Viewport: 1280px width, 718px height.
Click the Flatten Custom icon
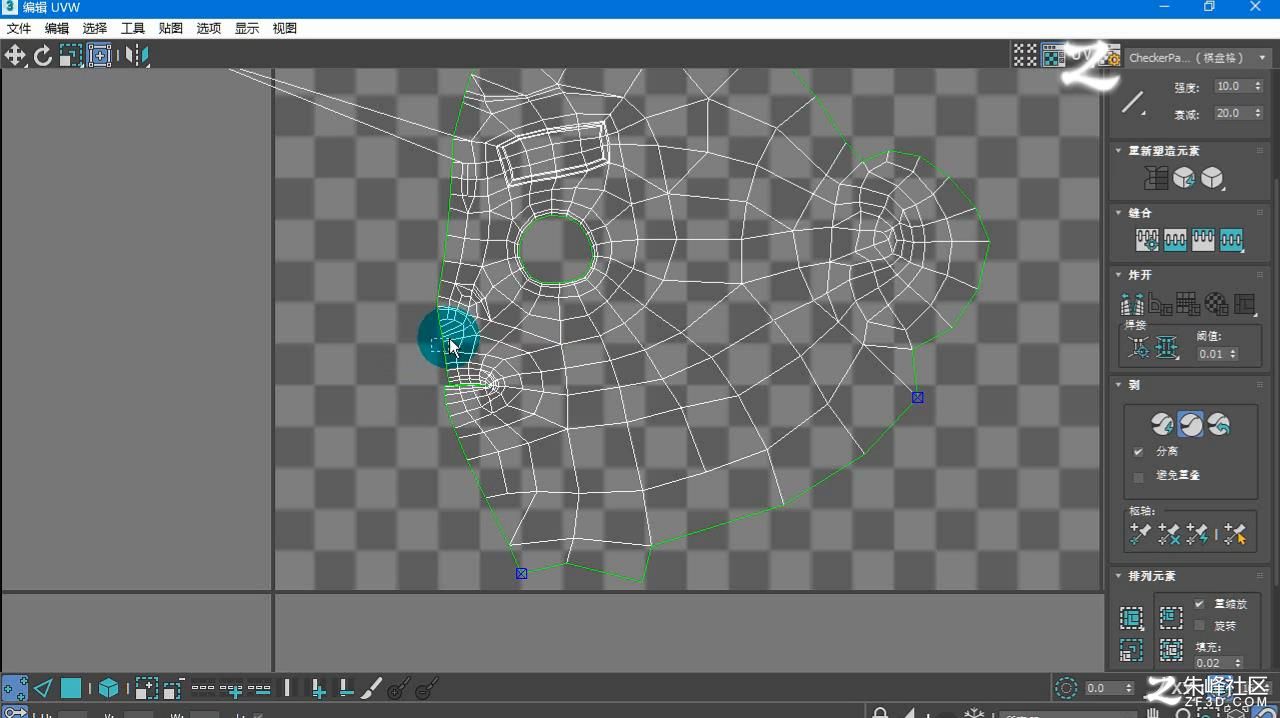click(1244, 302)
